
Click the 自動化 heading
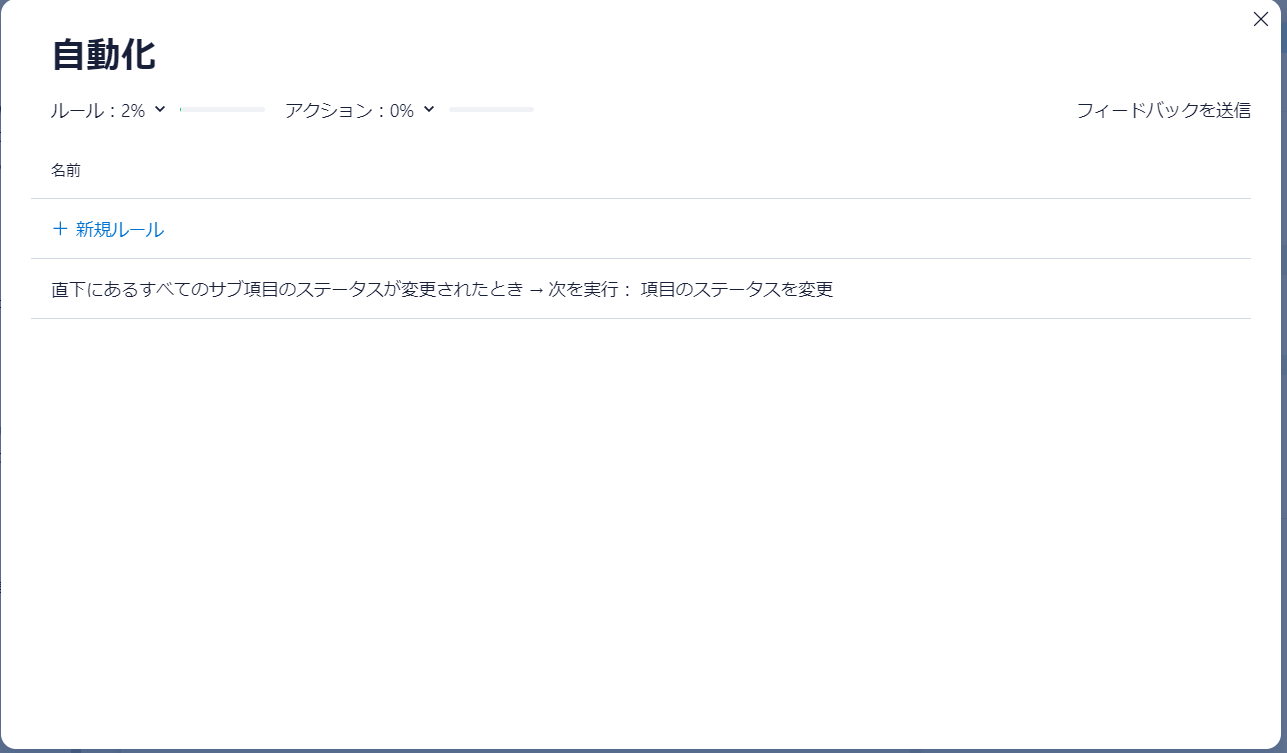(104, 55)
